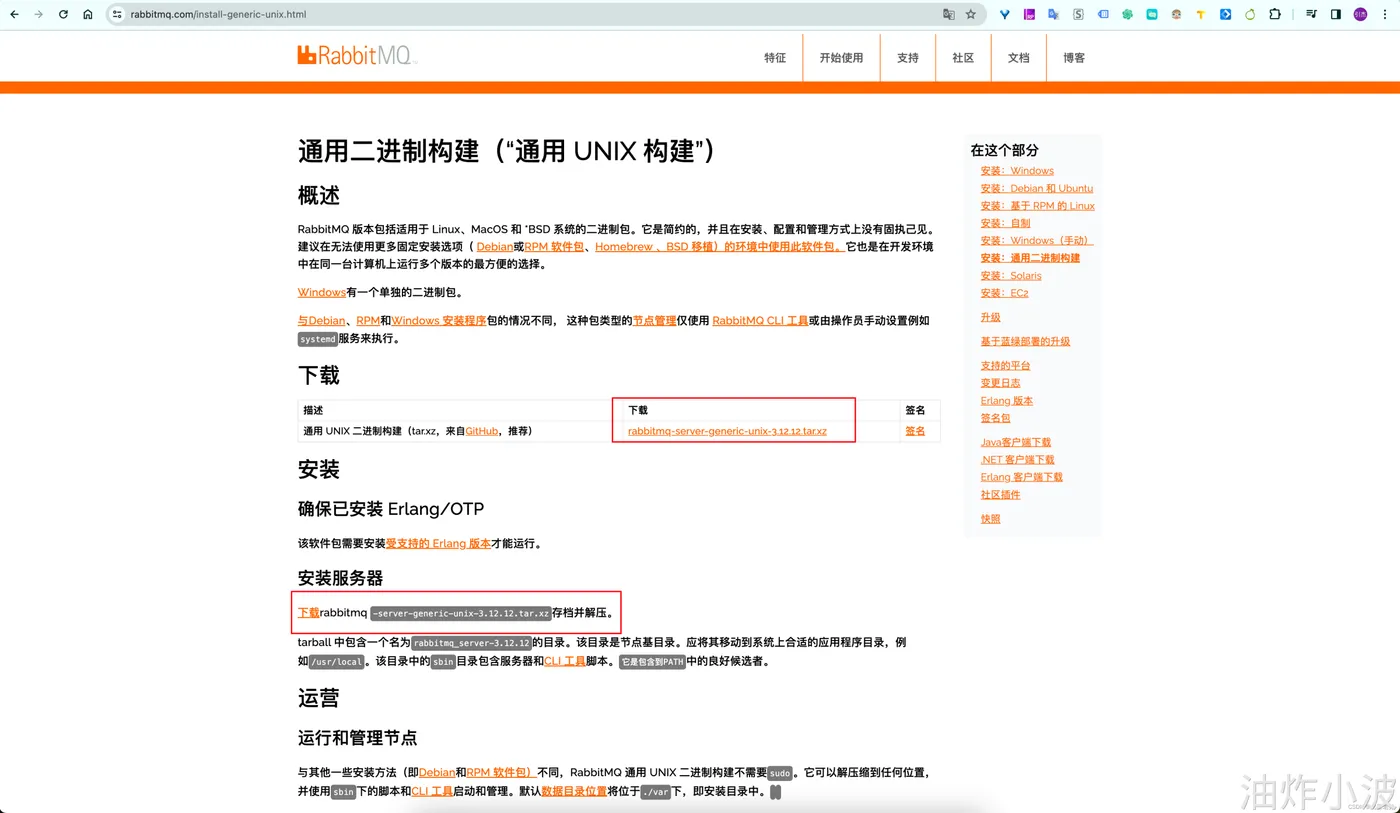Open the Extensions puzzle piece menu
Image resolution: width=1400 pixels, height=813 pixels.
tap(1275, 15)
